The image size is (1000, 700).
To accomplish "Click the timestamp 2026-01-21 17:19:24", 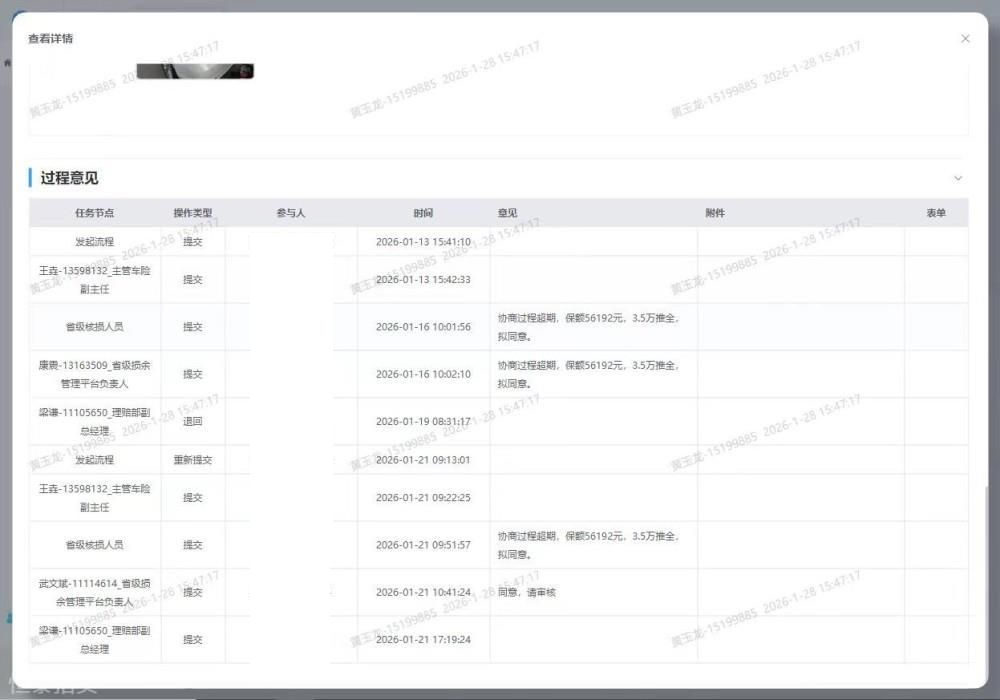I will pyautogui.click(x=423, y=639).
